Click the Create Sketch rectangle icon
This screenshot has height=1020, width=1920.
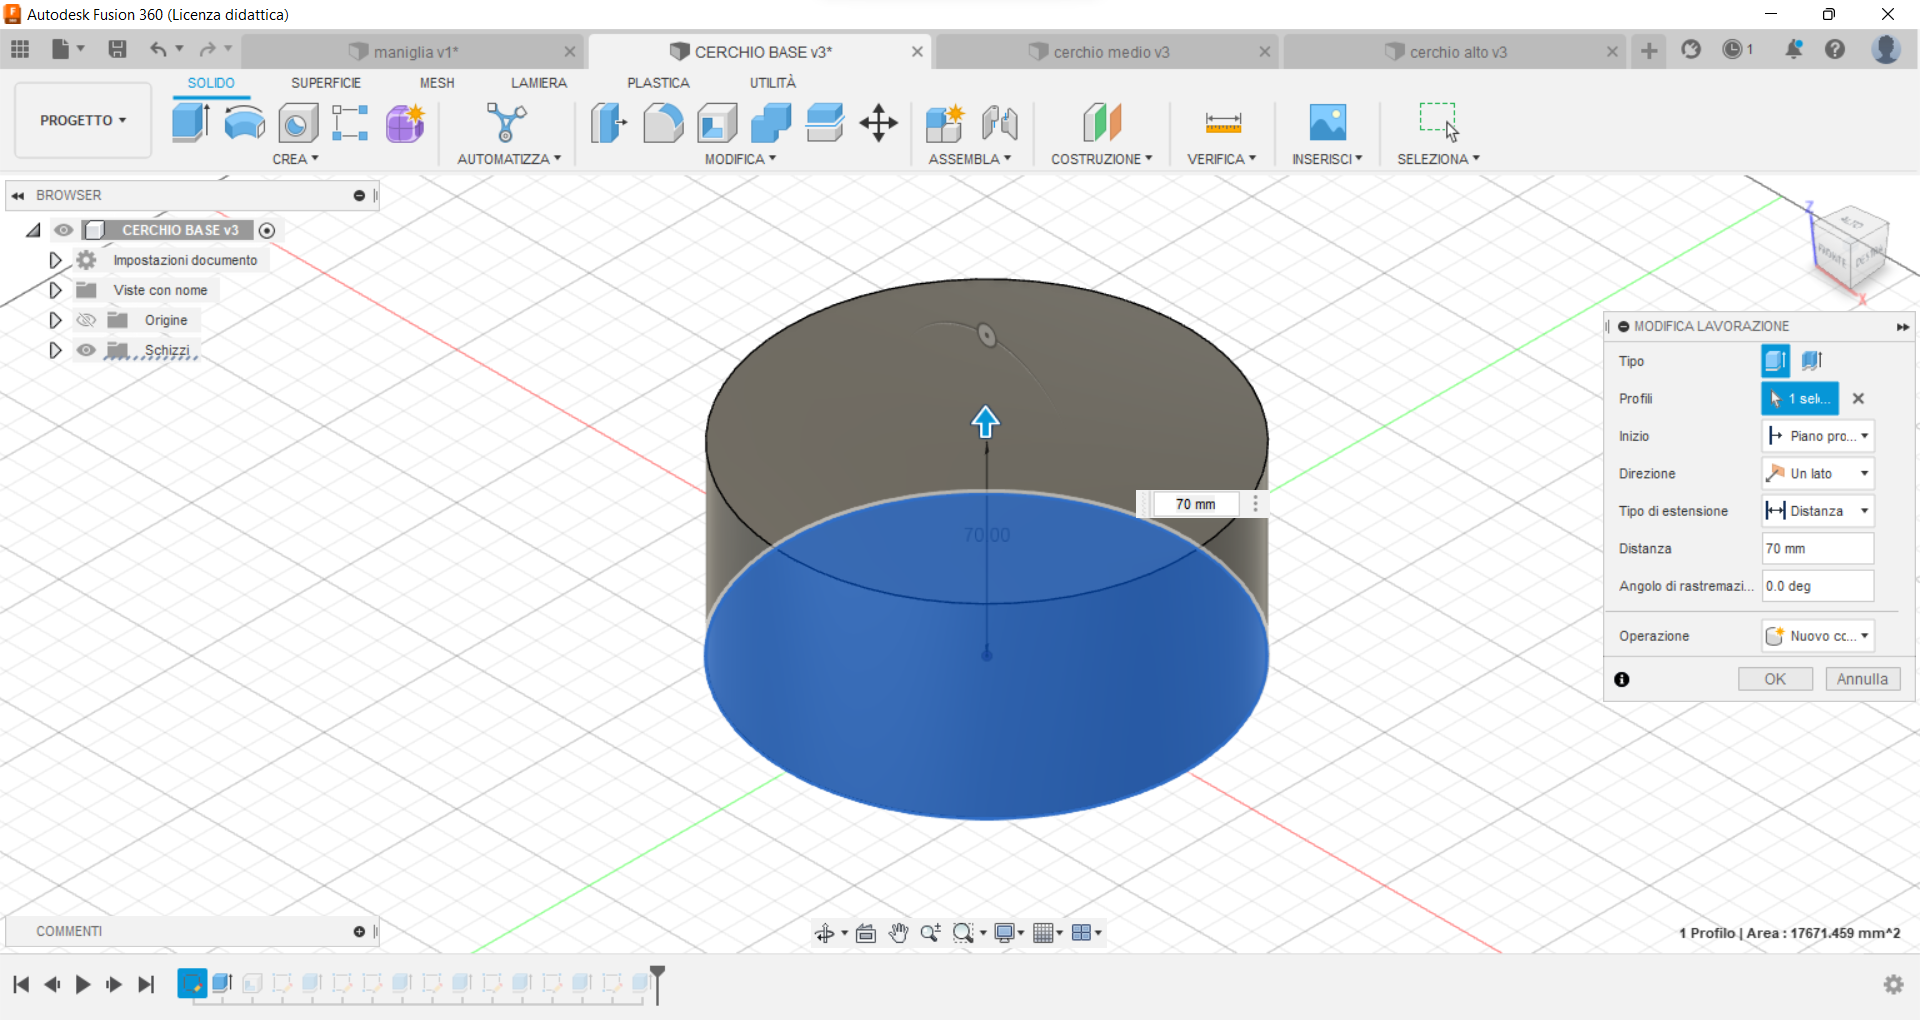click(350, 123)
